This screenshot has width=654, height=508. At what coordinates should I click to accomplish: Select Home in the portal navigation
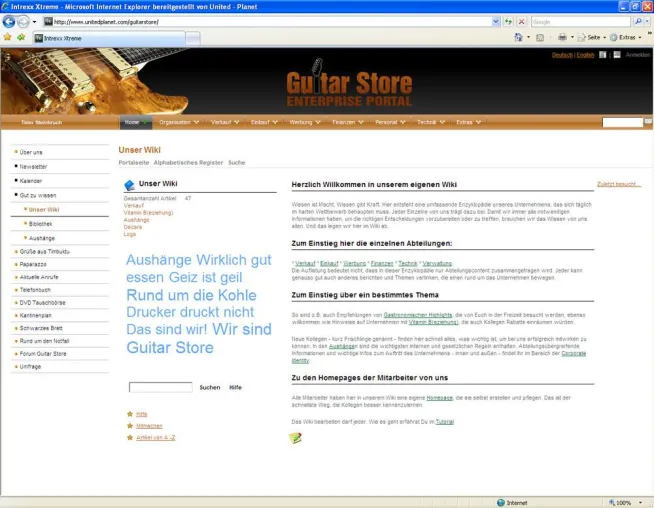136,122
